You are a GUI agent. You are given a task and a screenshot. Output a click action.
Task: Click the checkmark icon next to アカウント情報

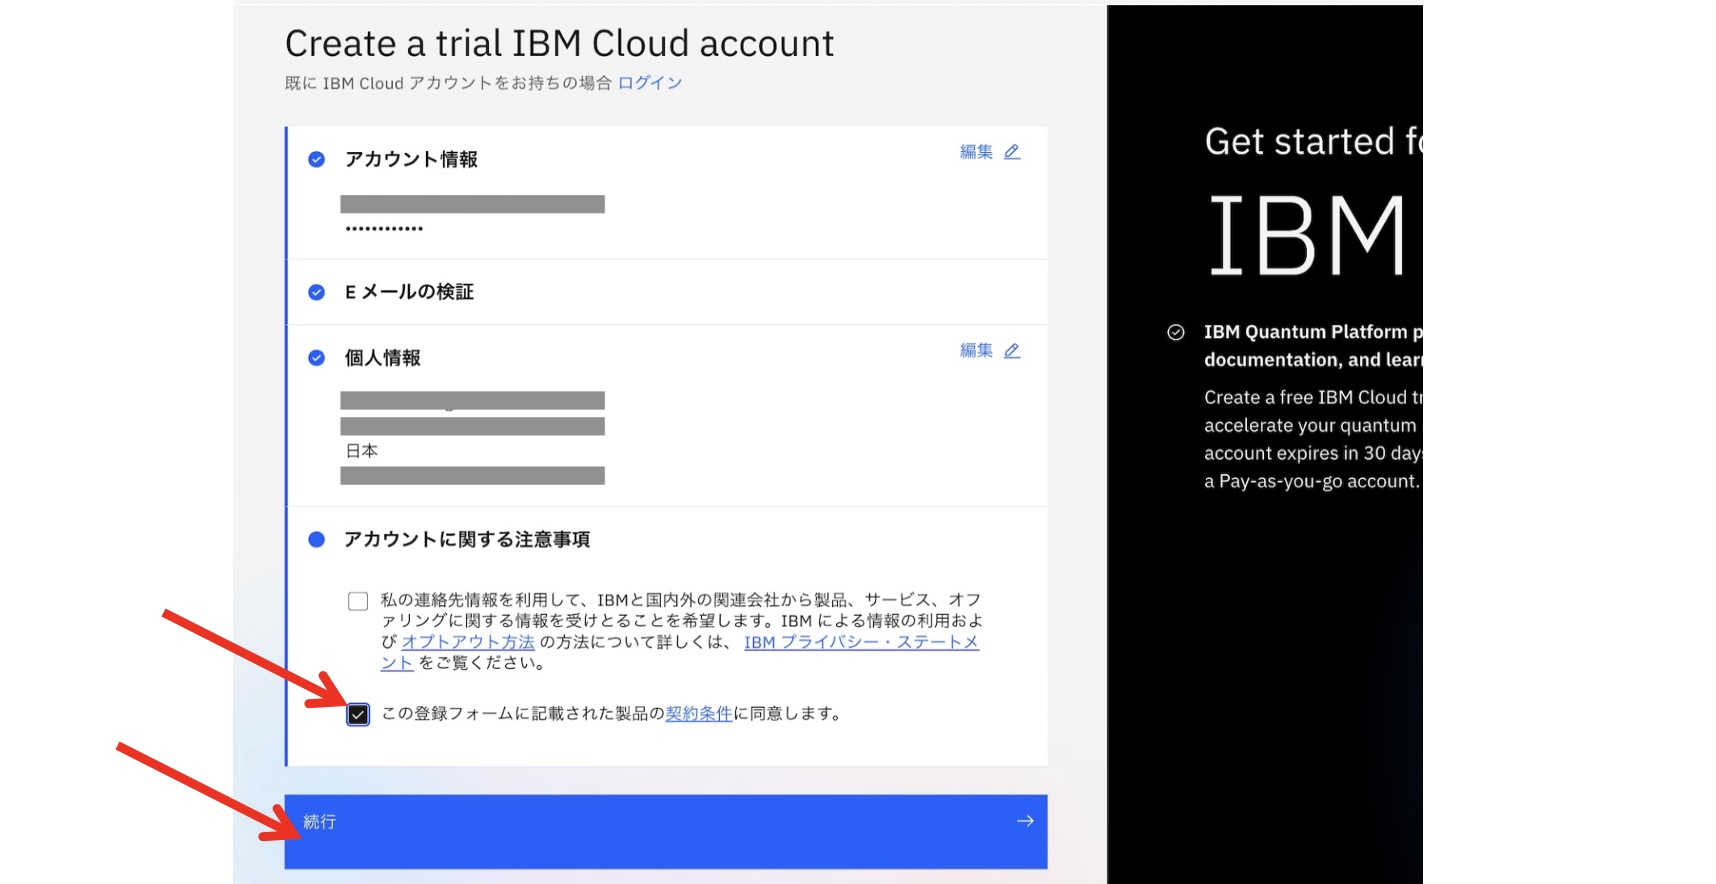coord(316,159)
